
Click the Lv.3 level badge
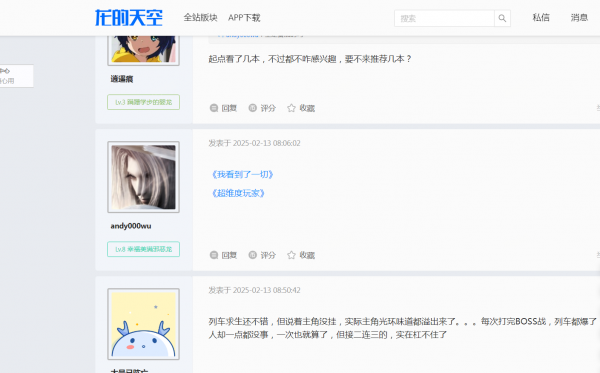click(143, 102)
